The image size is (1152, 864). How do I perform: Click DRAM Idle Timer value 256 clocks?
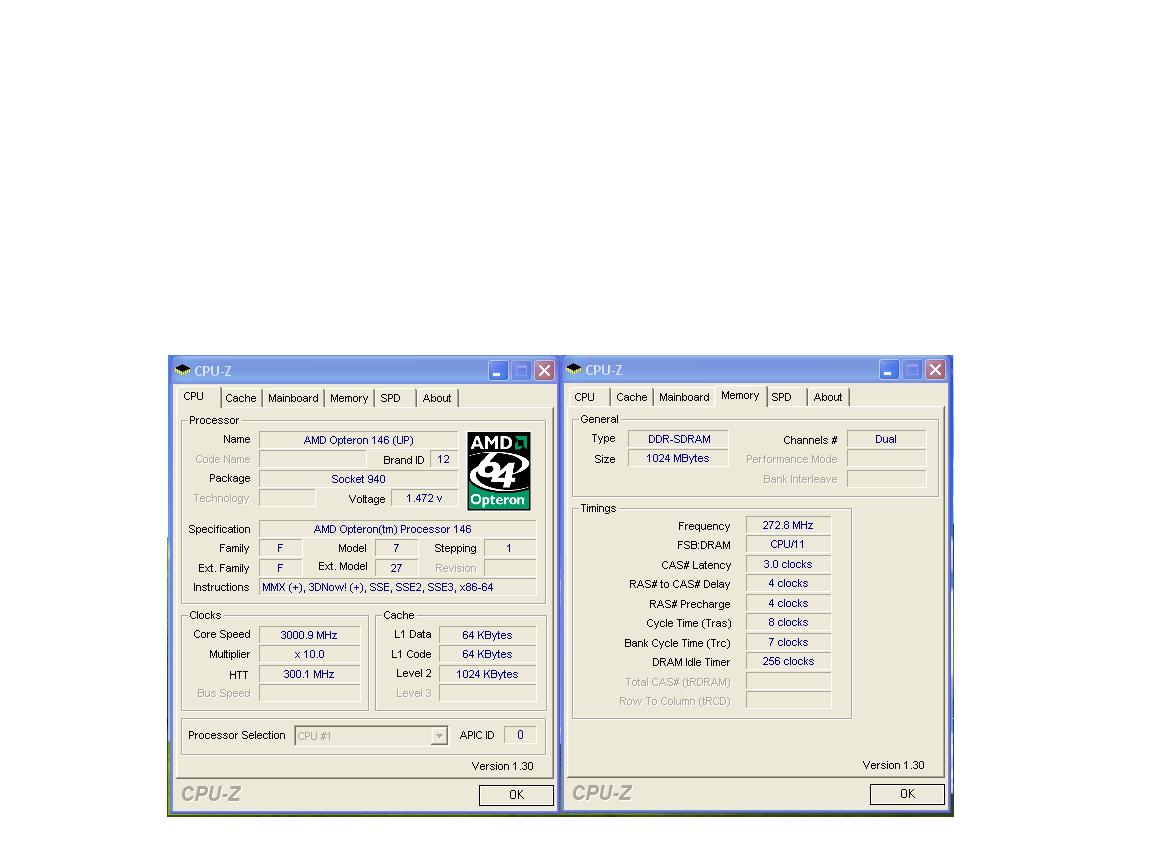(x=788, y=661)
